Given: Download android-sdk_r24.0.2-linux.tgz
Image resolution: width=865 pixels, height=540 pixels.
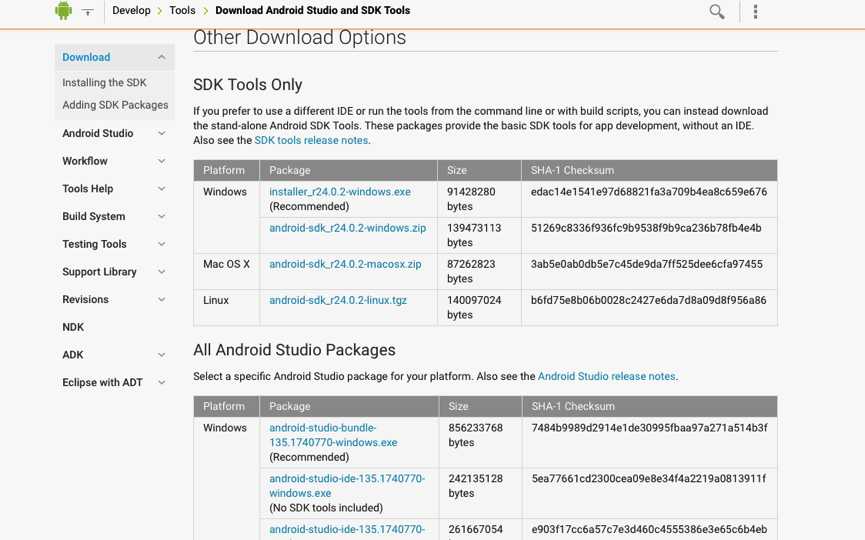Looking at the screenshot, I should pos(338,301).
